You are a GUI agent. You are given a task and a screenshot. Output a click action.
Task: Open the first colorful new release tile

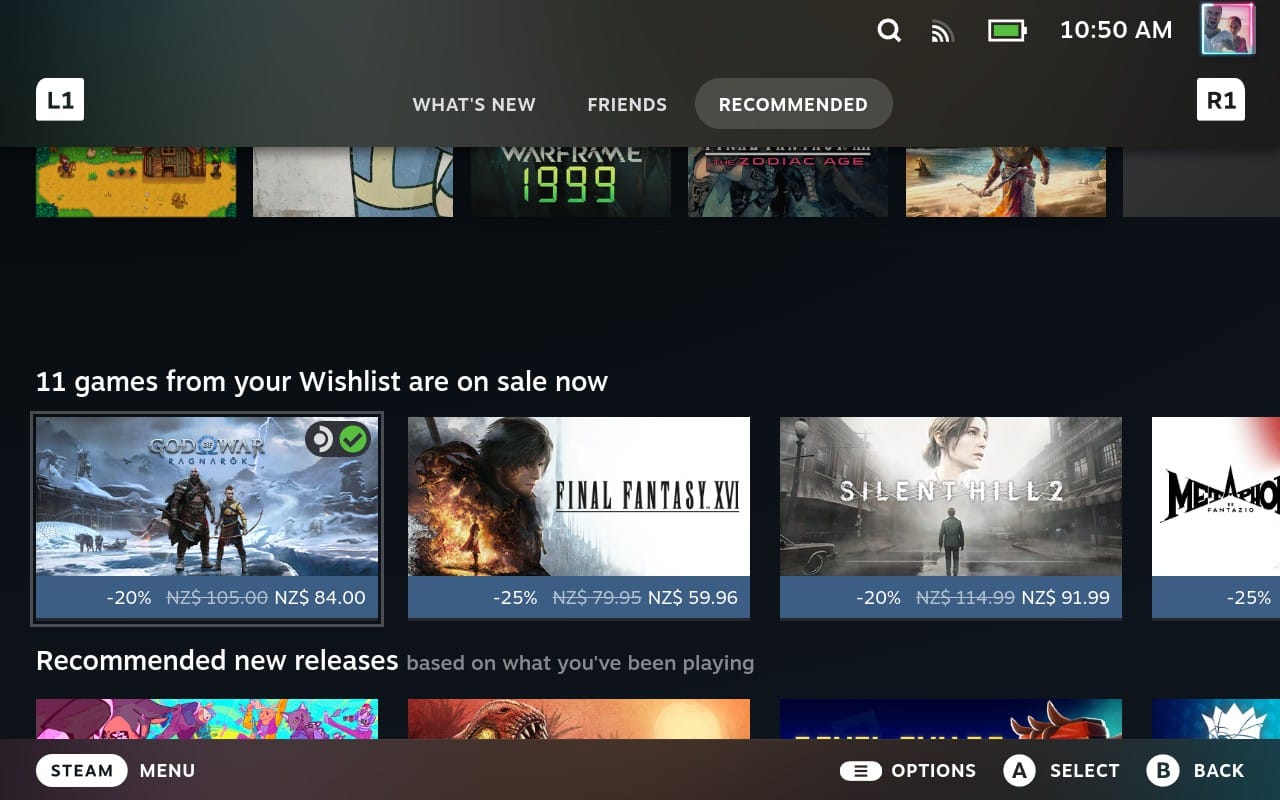point(207,719)
